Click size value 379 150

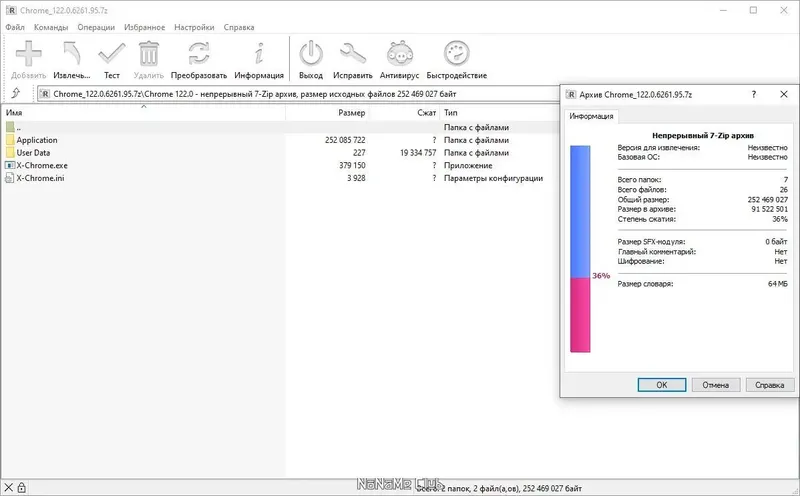(x=352, y=165)
